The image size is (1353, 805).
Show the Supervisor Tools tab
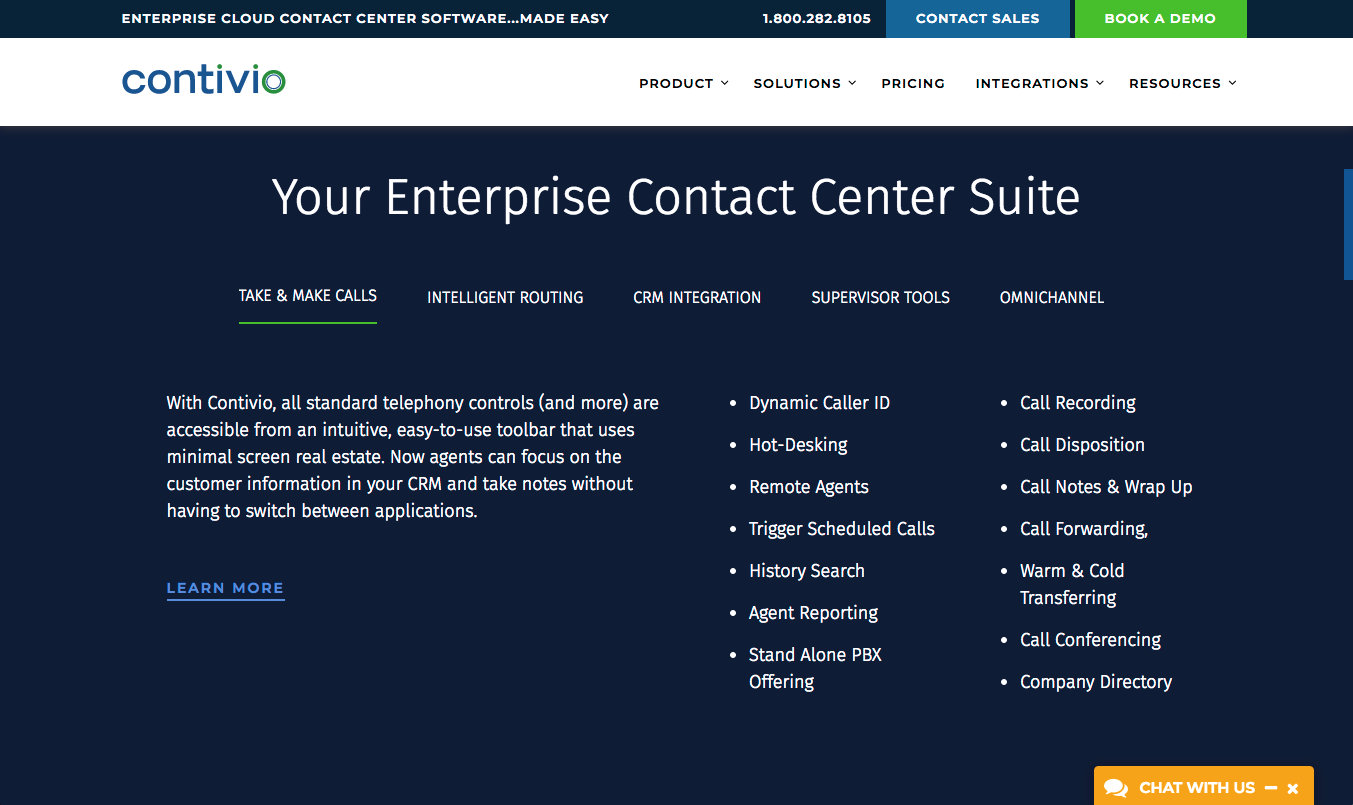tap(880, 298)
